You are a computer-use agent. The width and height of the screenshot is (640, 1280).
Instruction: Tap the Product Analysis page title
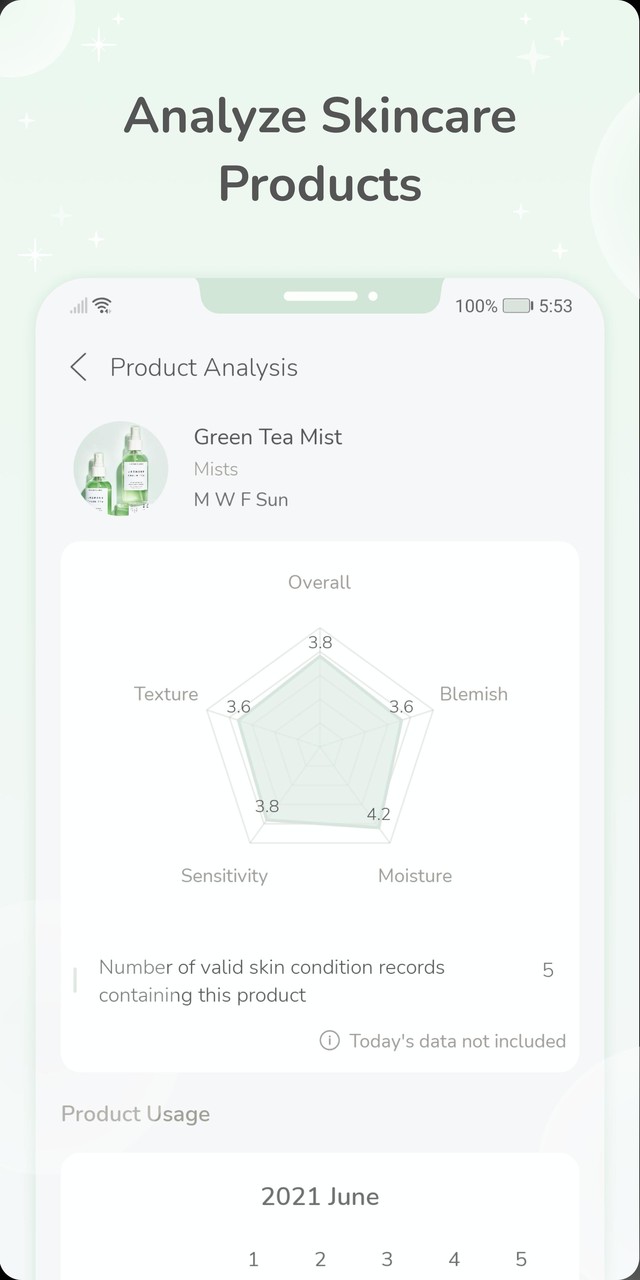point(204,367)
